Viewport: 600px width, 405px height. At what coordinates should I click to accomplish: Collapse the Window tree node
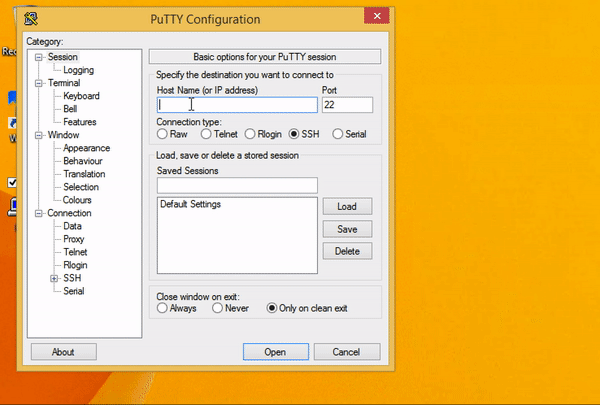click(x=38, y=135)
